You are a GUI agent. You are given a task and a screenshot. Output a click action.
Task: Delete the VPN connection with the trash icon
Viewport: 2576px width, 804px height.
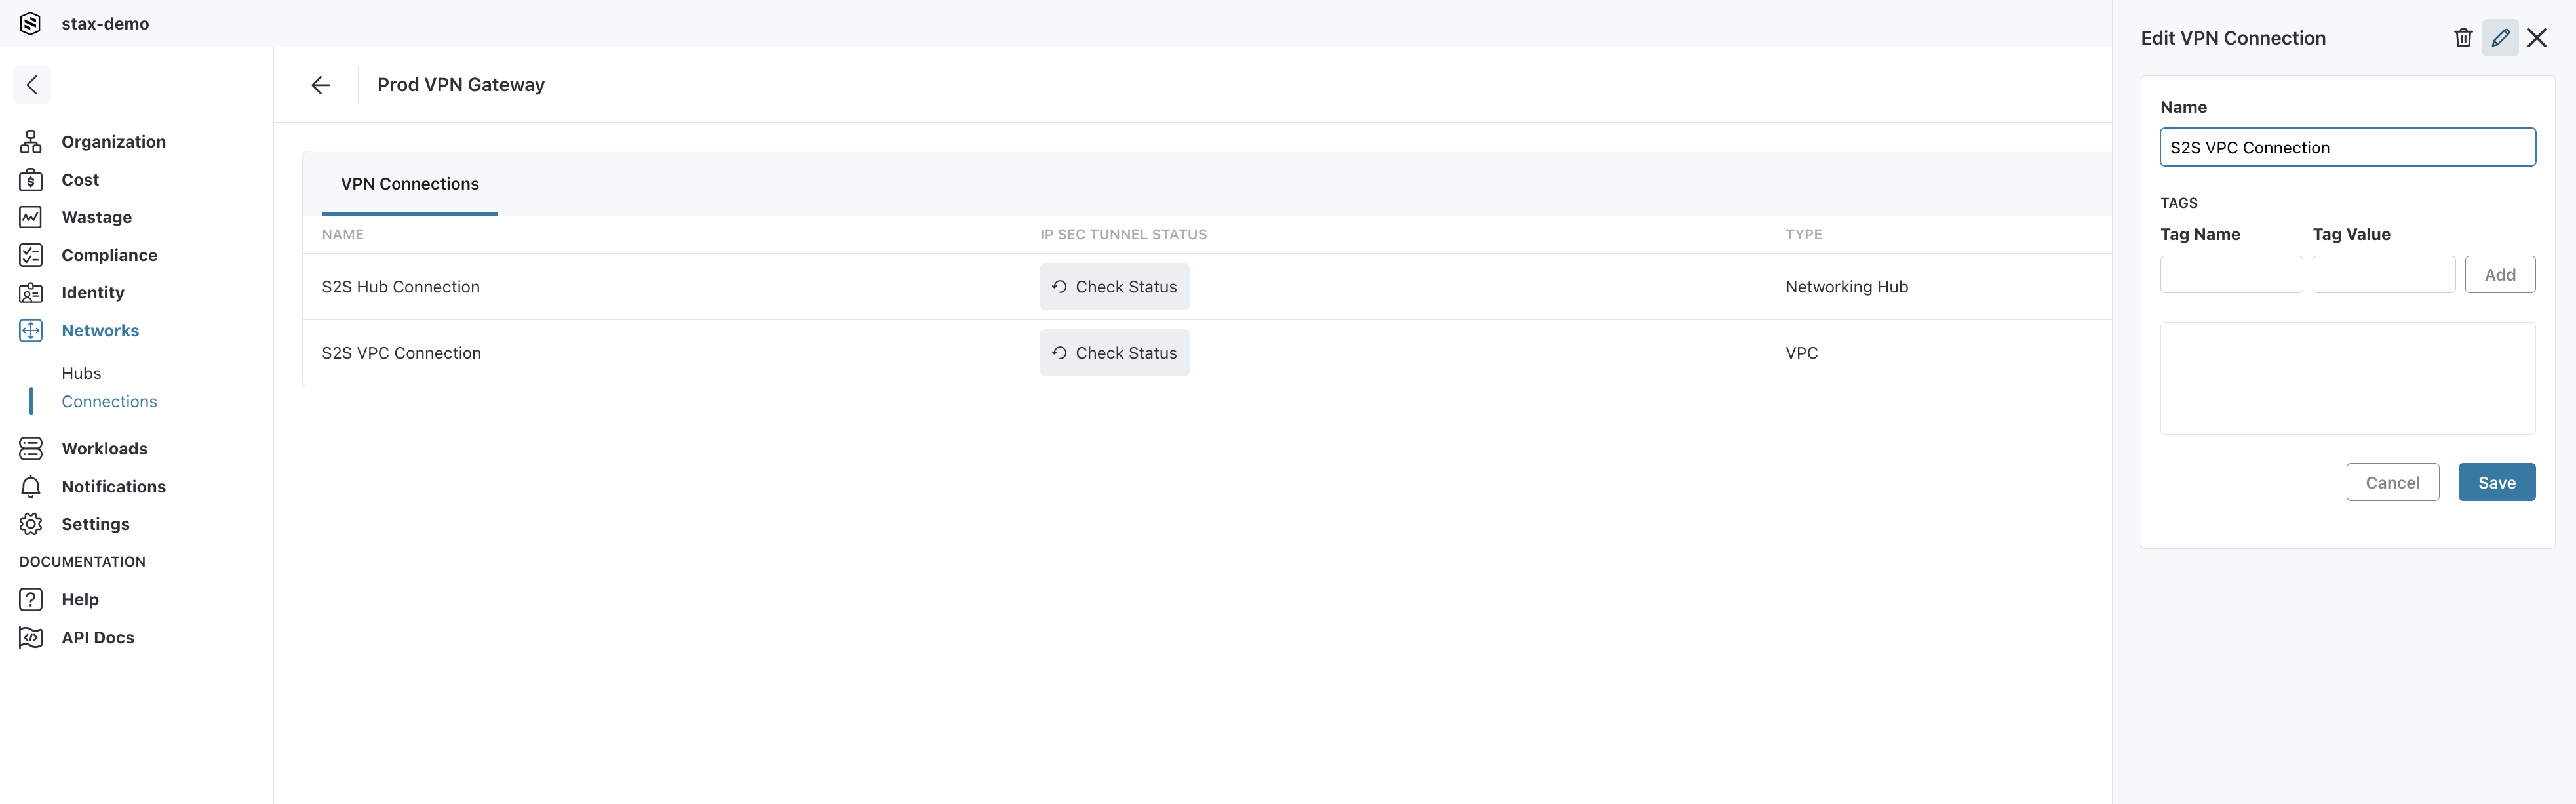click(x=2463, y=38)
